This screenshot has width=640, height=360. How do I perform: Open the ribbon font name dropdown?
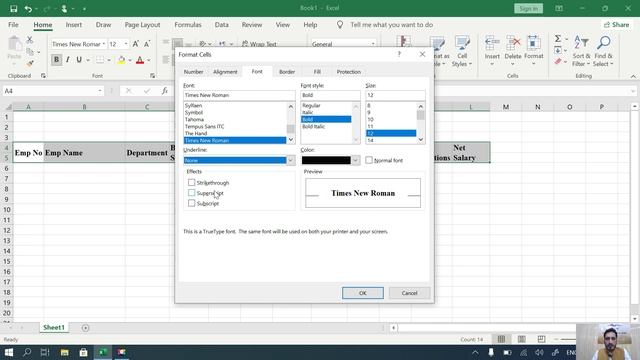[104, 44]
